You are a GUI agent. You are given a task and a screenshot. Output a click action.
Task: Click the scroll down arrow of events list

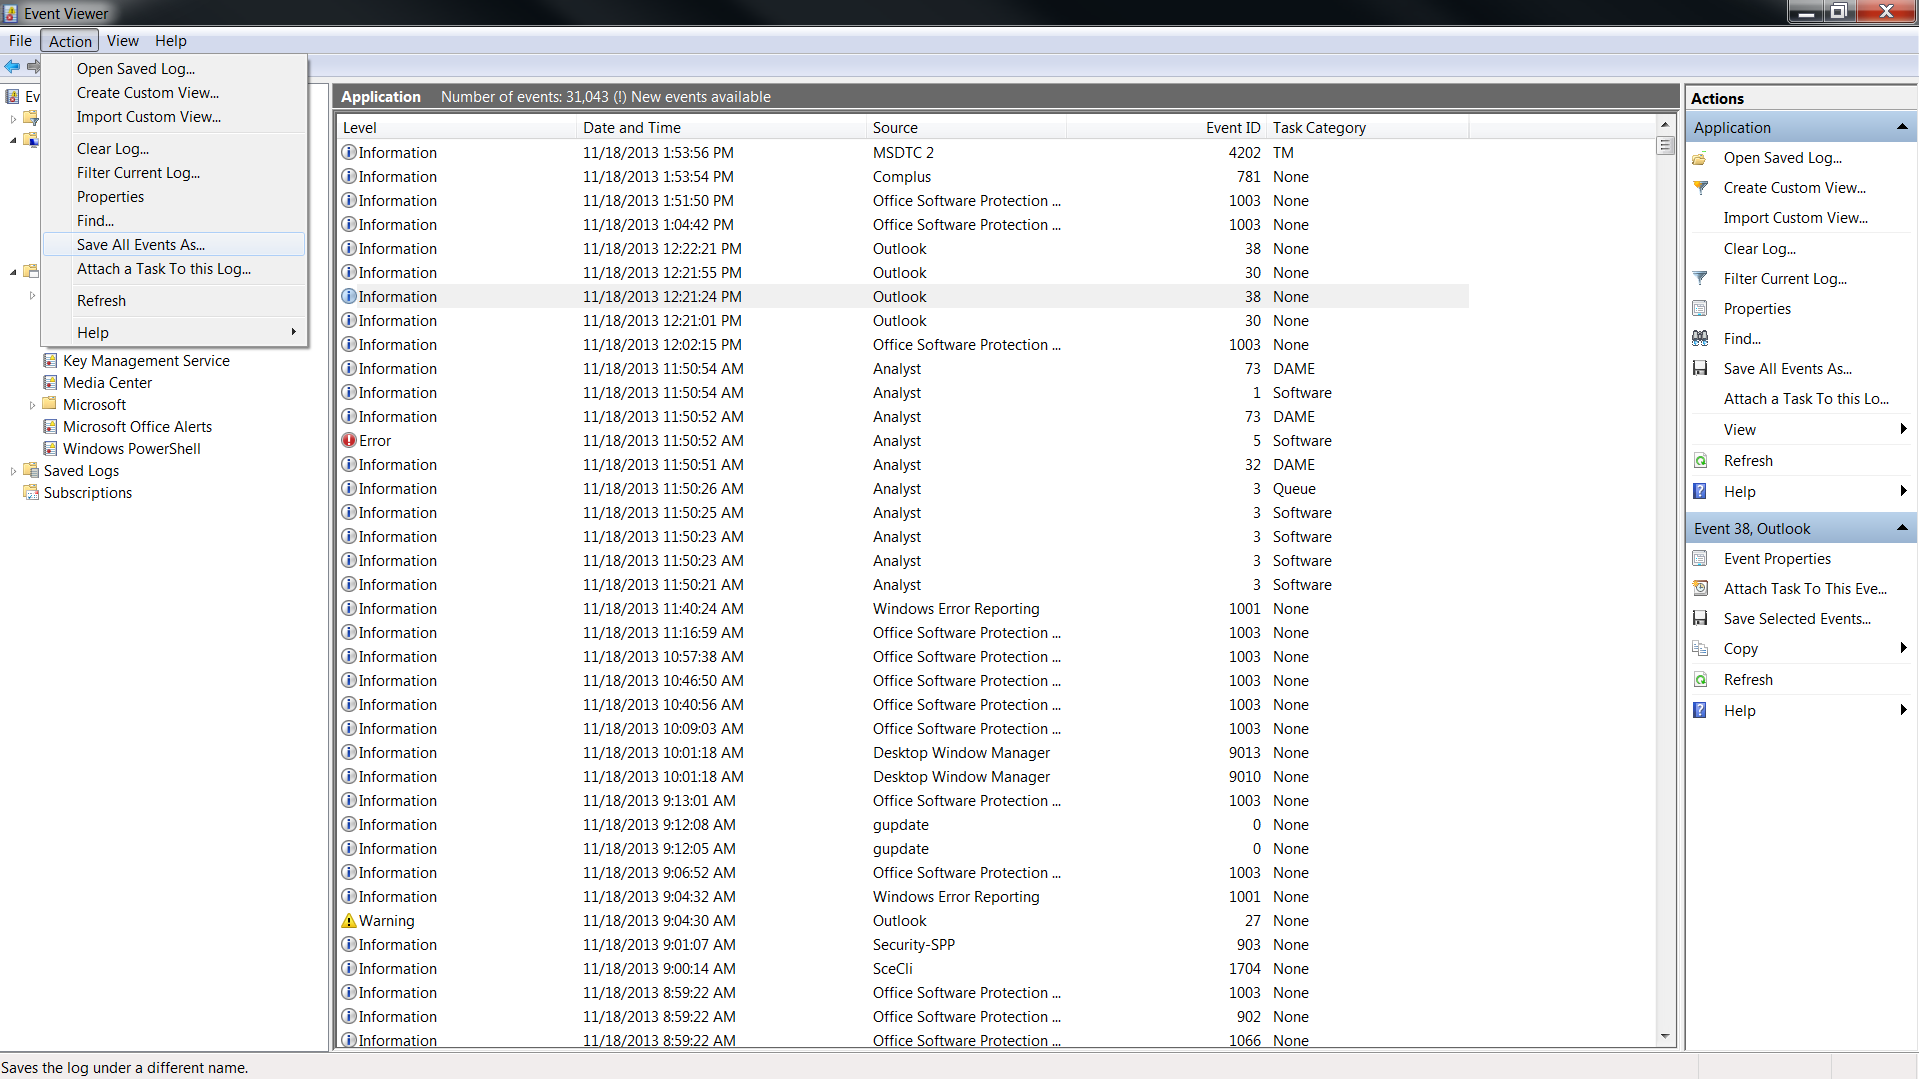1665,1036
